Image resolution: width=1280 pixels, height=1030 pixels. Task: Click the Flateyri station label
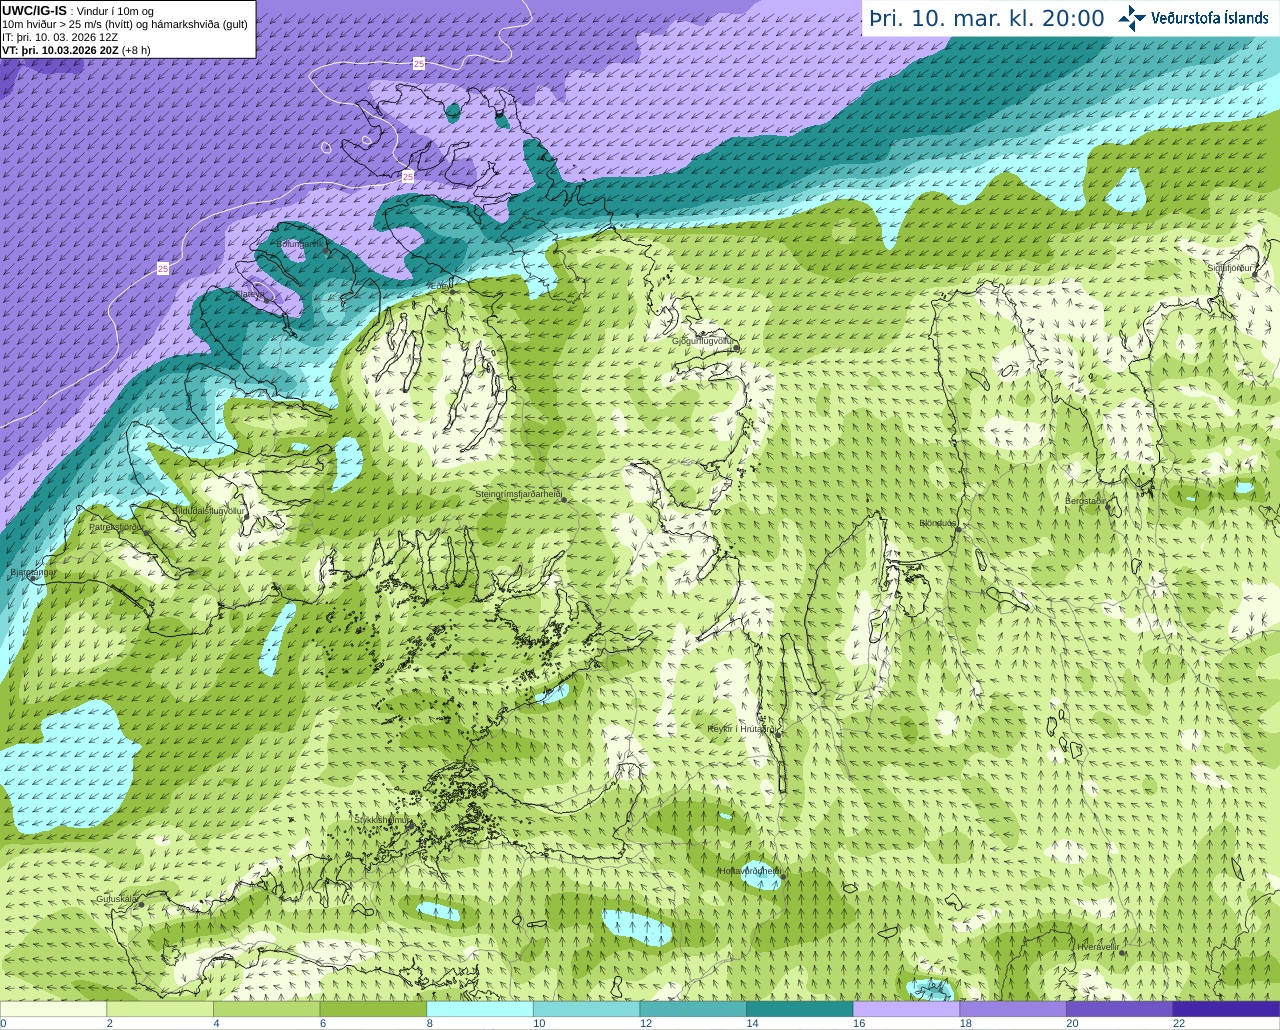[x=250, y=294]
